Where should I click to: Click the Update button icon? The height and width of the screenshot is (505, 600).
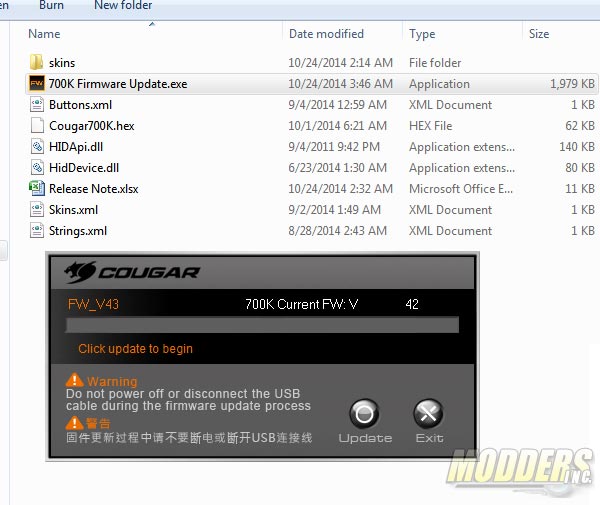pos(365,413)
